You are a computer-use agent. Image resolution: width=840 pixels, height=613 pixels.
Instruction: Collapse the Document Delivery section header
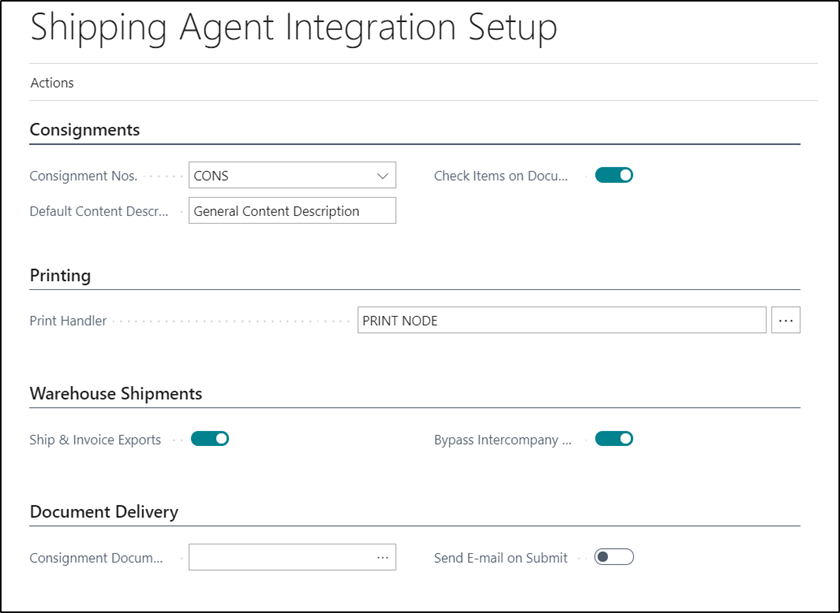(104, 512)
